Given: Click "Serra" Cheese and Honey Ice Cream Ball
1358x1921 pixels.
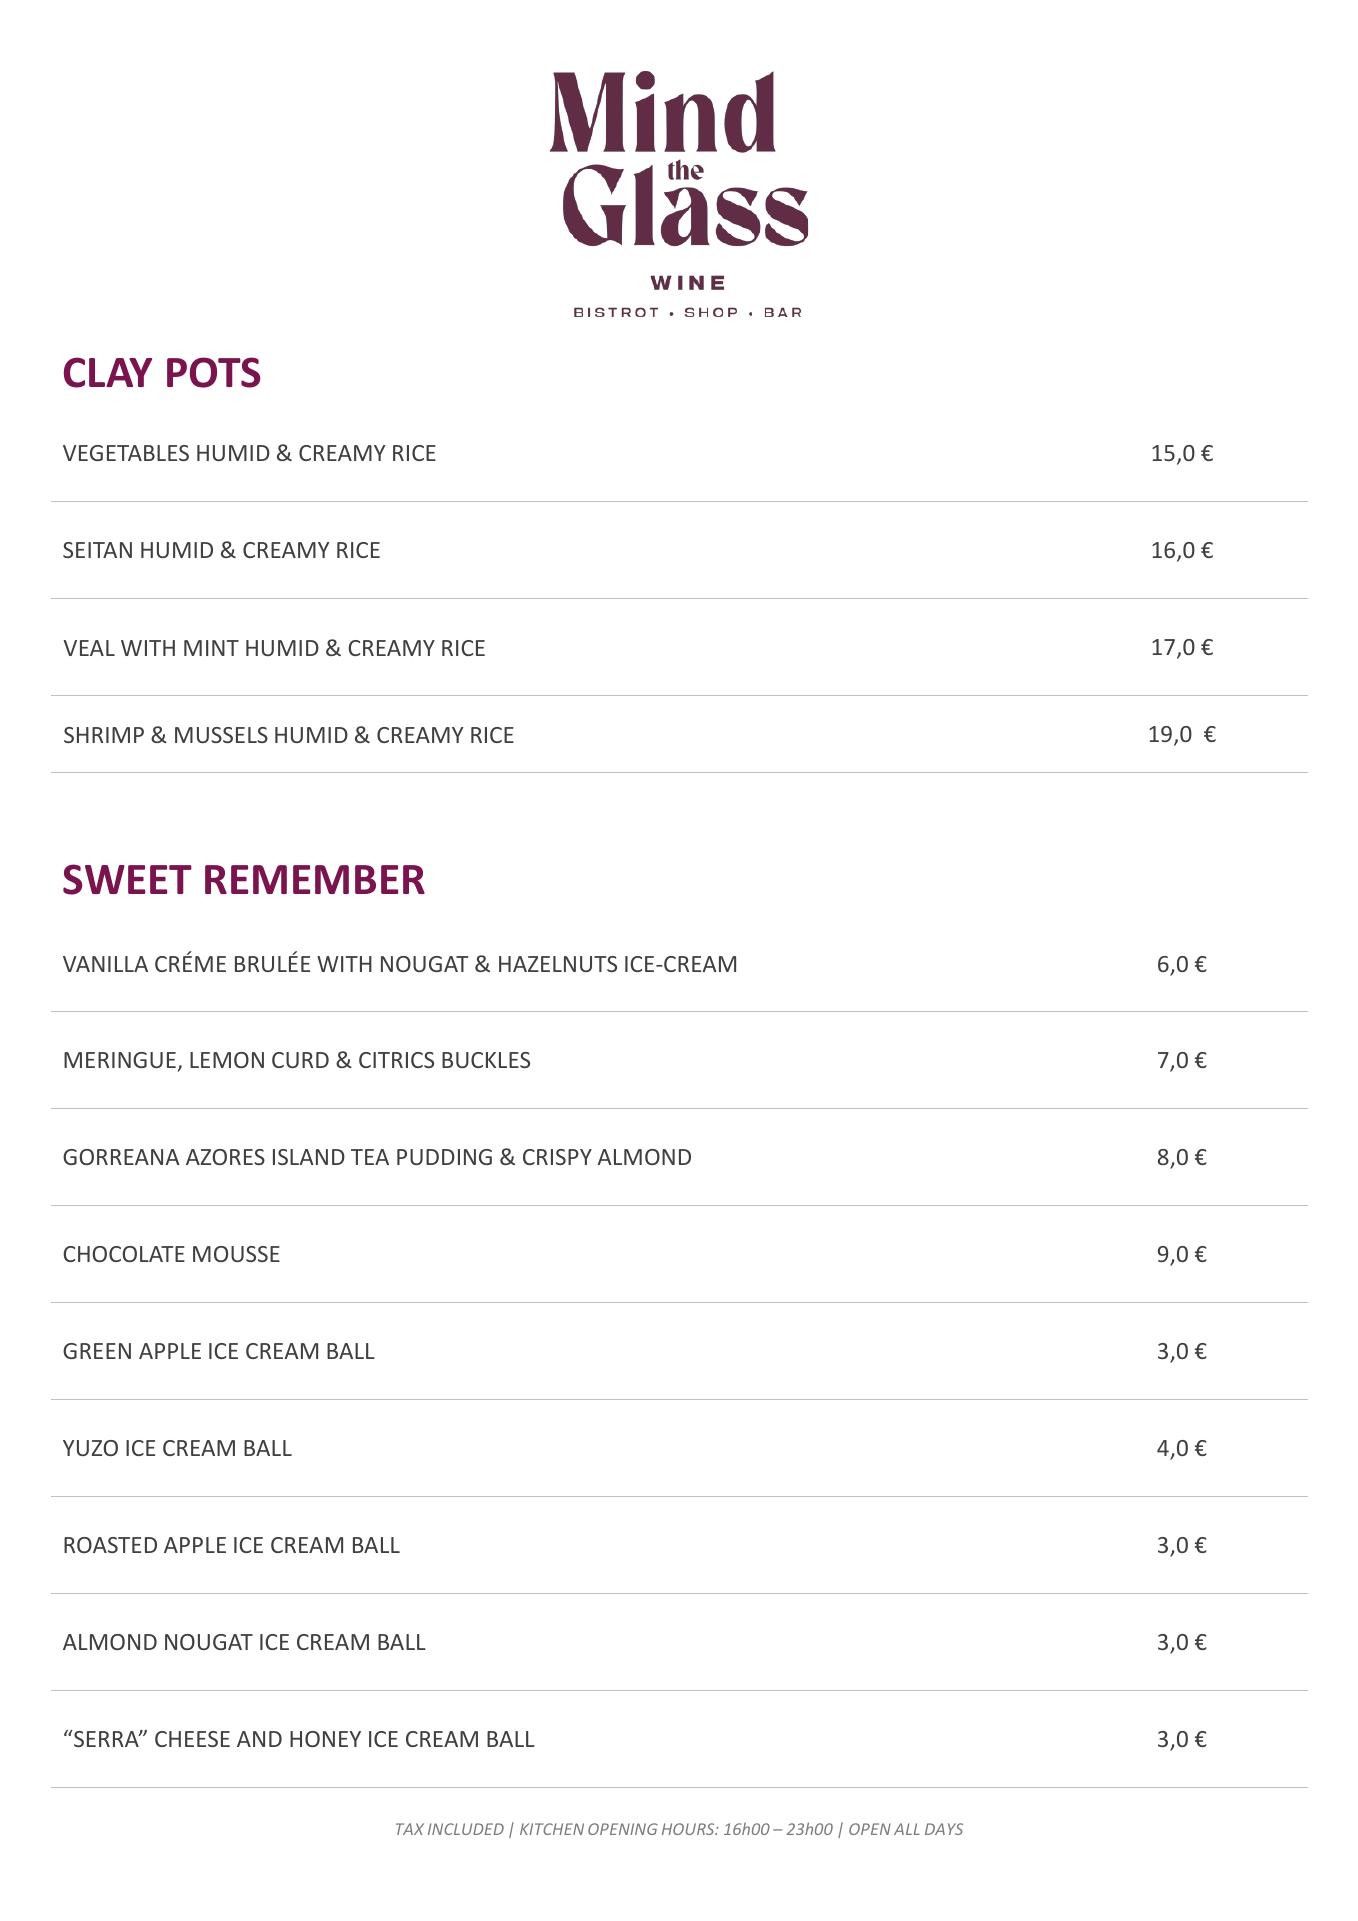Looking at the screenshot, I should coord(298,1739).
